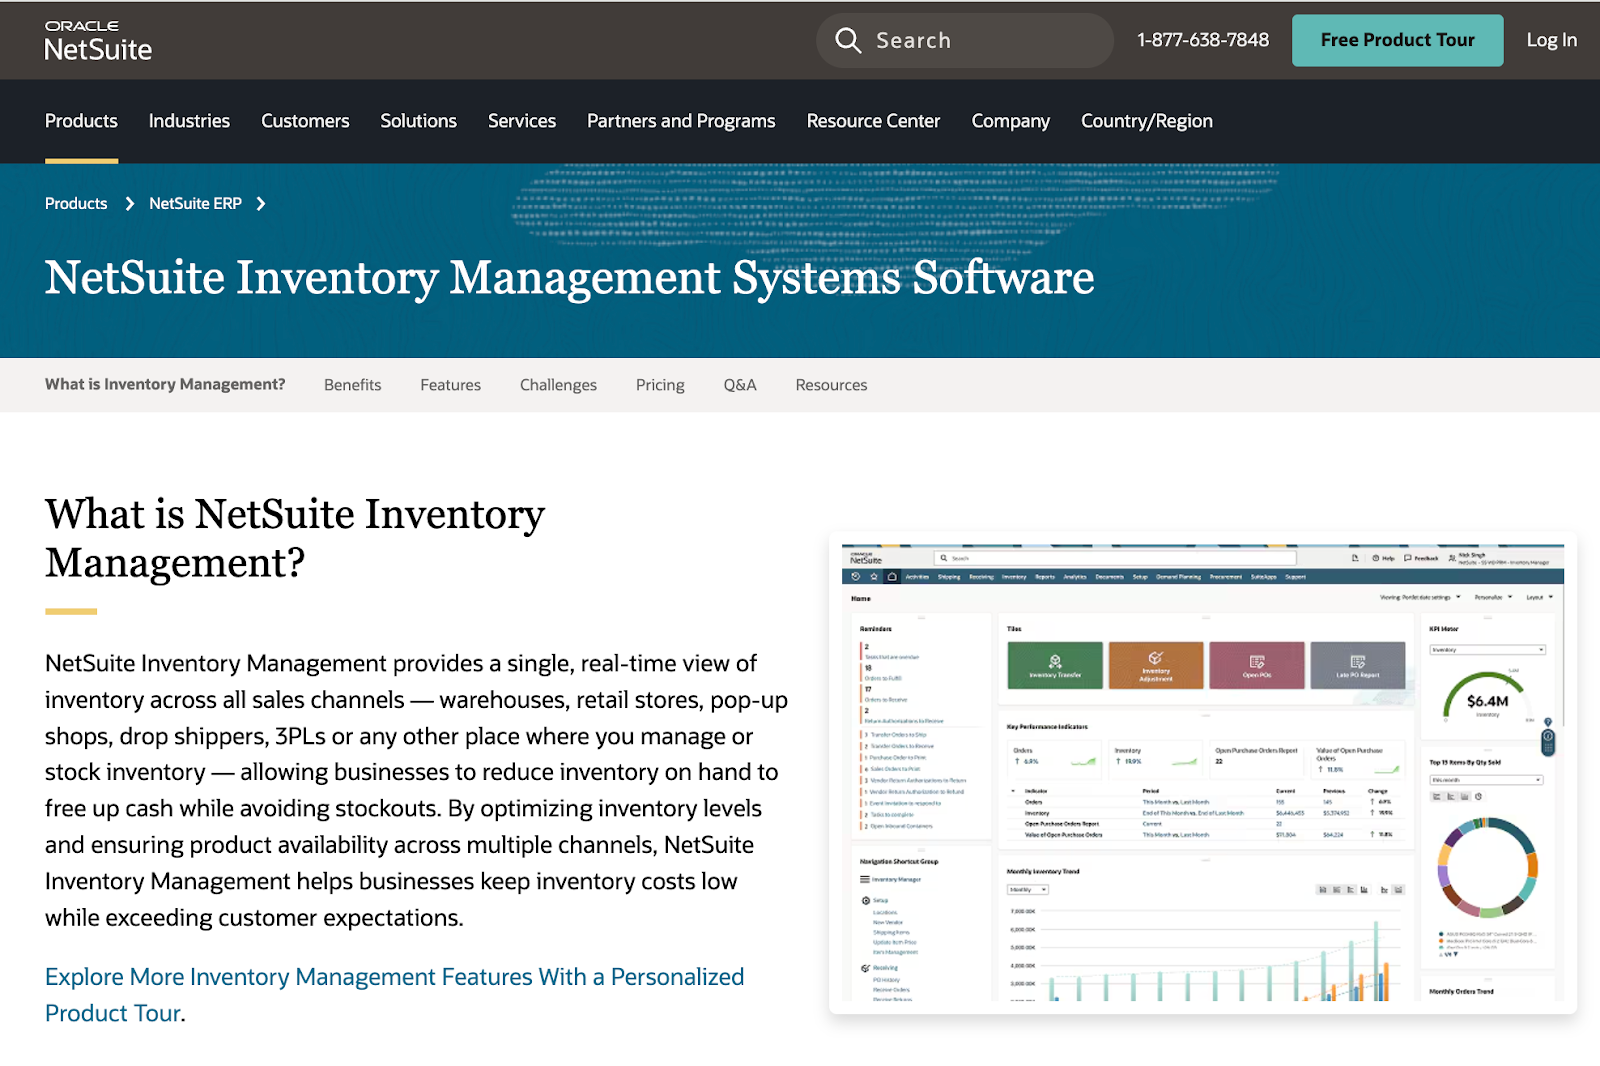Click 'NetSuite Inventory Management Systems Software' page title
1600x1066 pixels.
pyautogui.click(x=569, y=277)
